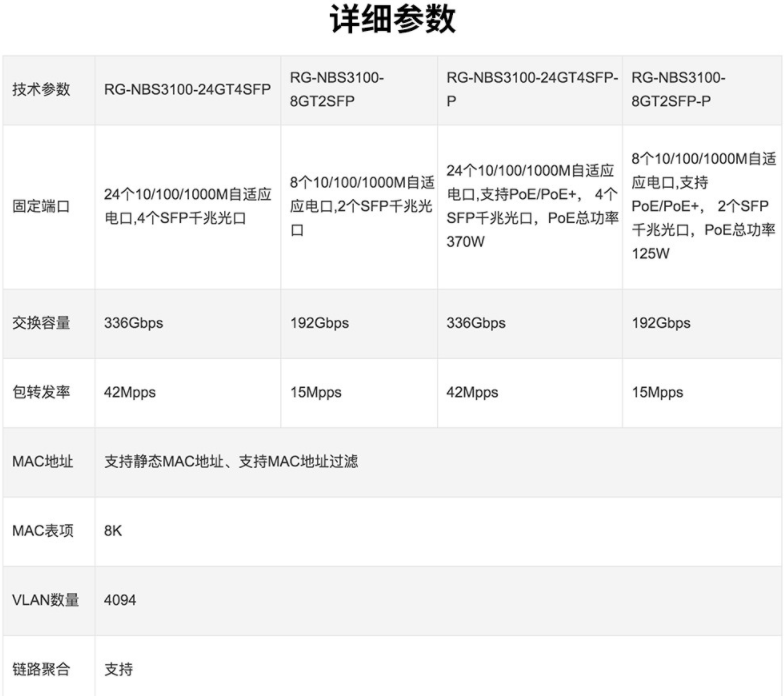
Task: Click the 支持静态MAC地址、支持MAC地址过滤 value
Action: [231, 461]
